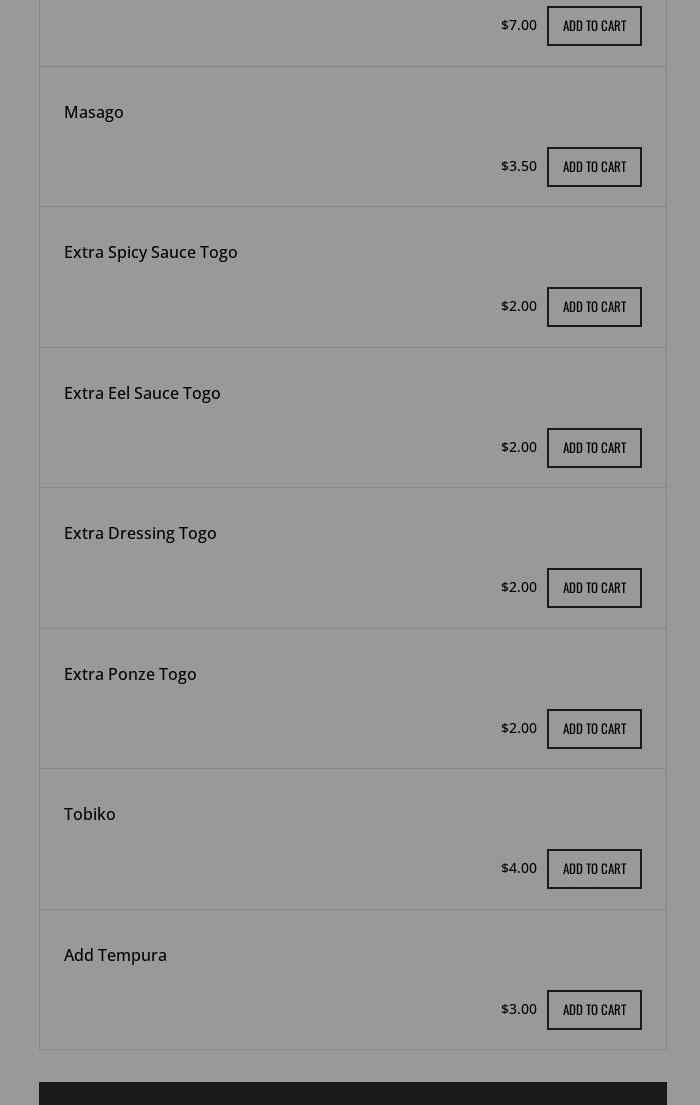The width and height of the screenshot is (700, 1105).
Task: Add Extra Spicy Sauce Togo to cart
Action: tap(594, 307)
